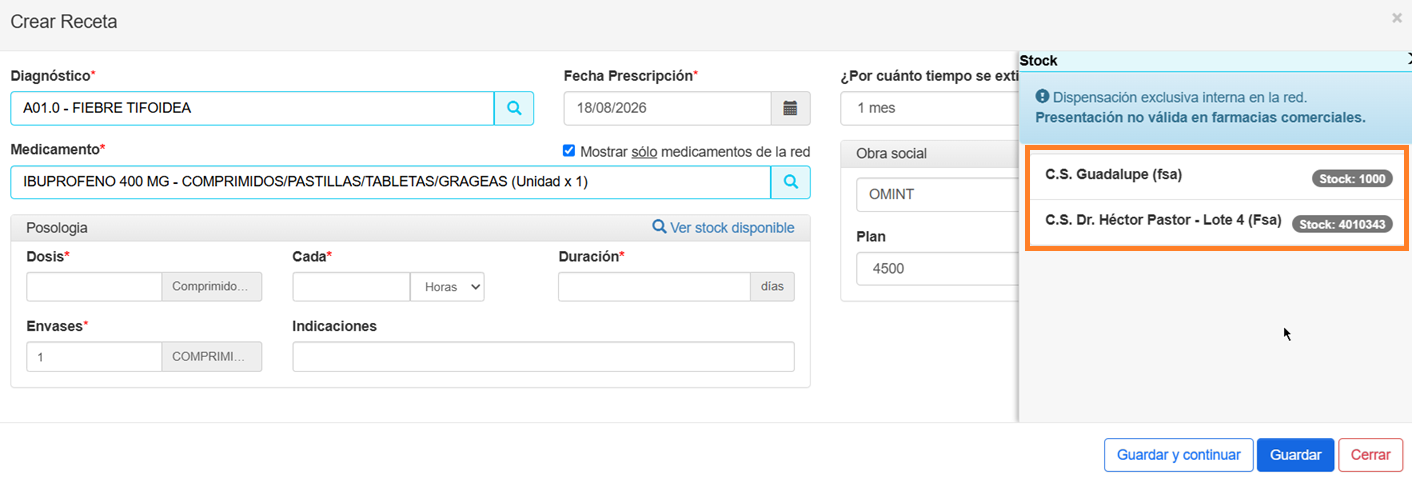Click the red Cerrar button
This screenshot has width=1412, height=483.
coord(1370,455)
